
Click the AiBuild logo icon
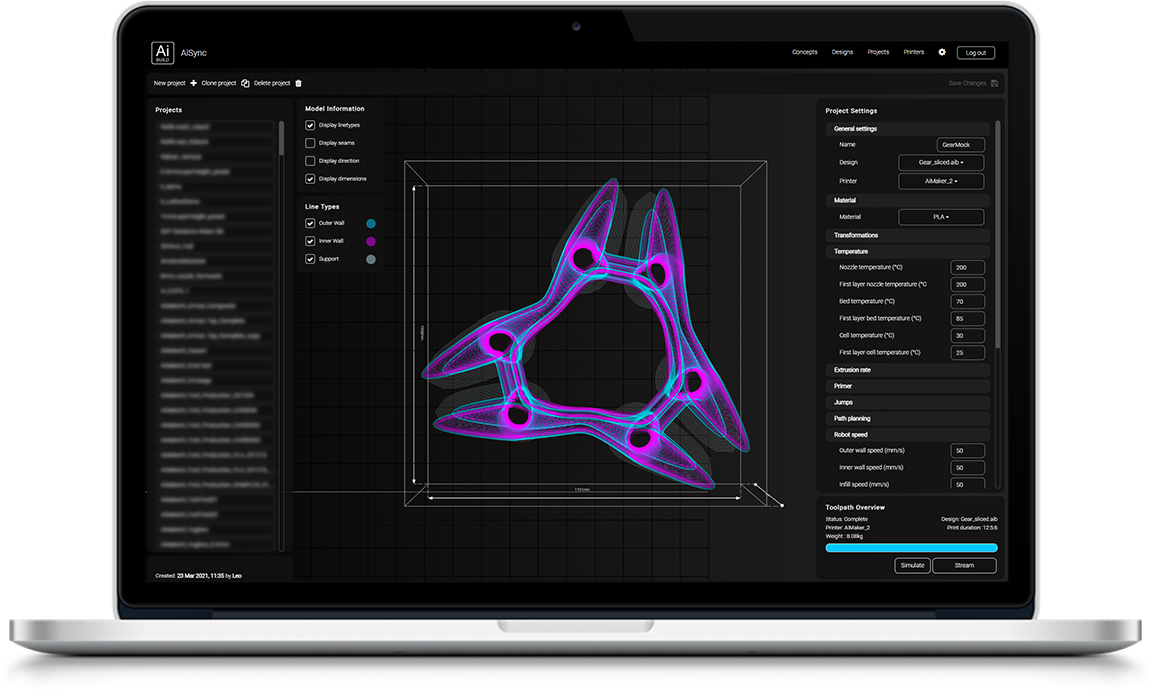pyautogui.click(x=162, y=53)
